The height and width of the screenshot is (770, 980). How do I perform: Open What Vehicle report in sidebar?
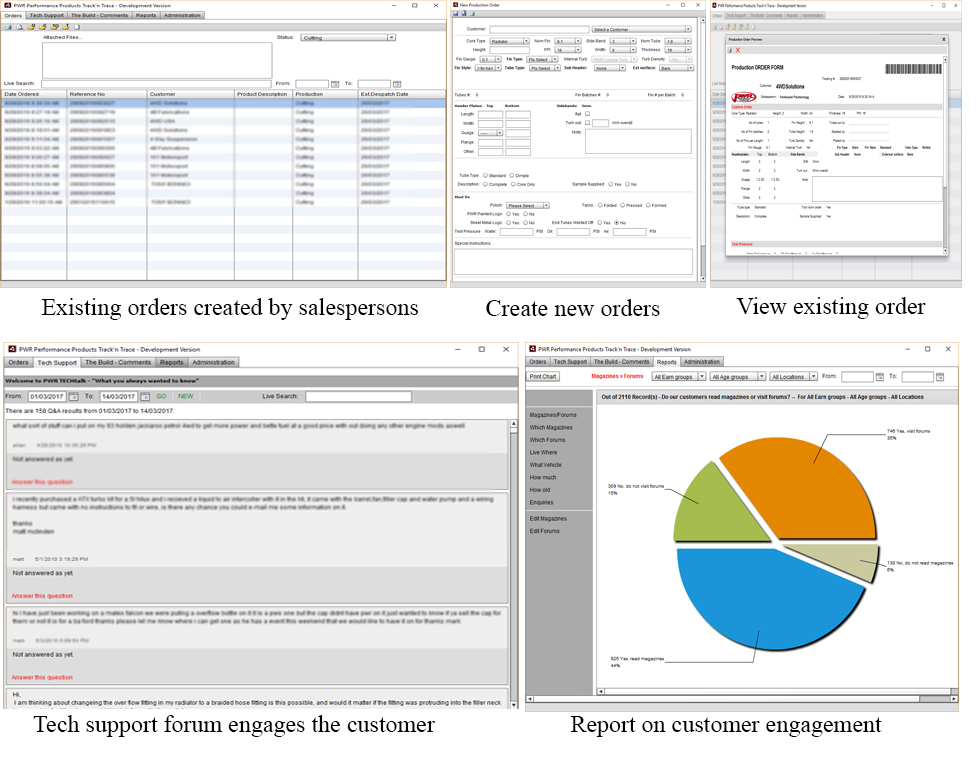point(546,465)
